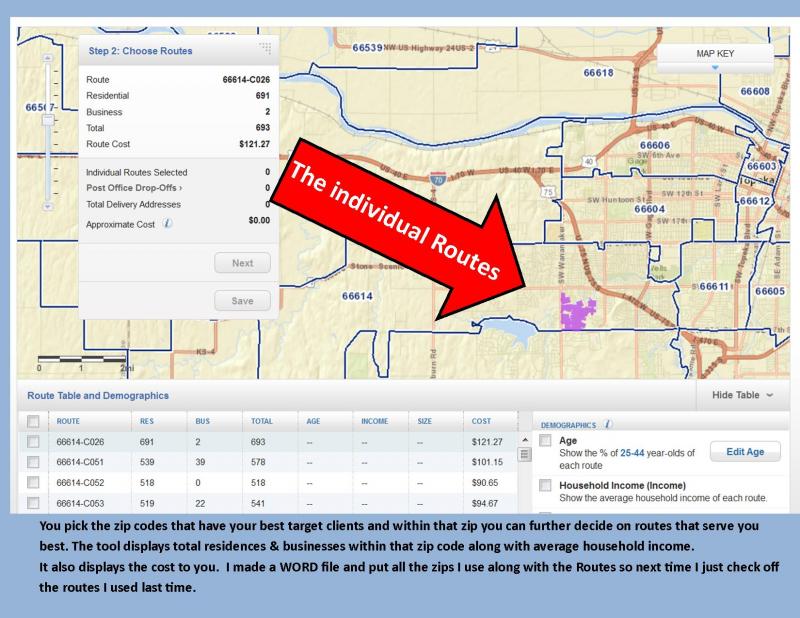Grab the Choose Routes panel drag handle
800x618 pixels.
click(x=264, y=49)
